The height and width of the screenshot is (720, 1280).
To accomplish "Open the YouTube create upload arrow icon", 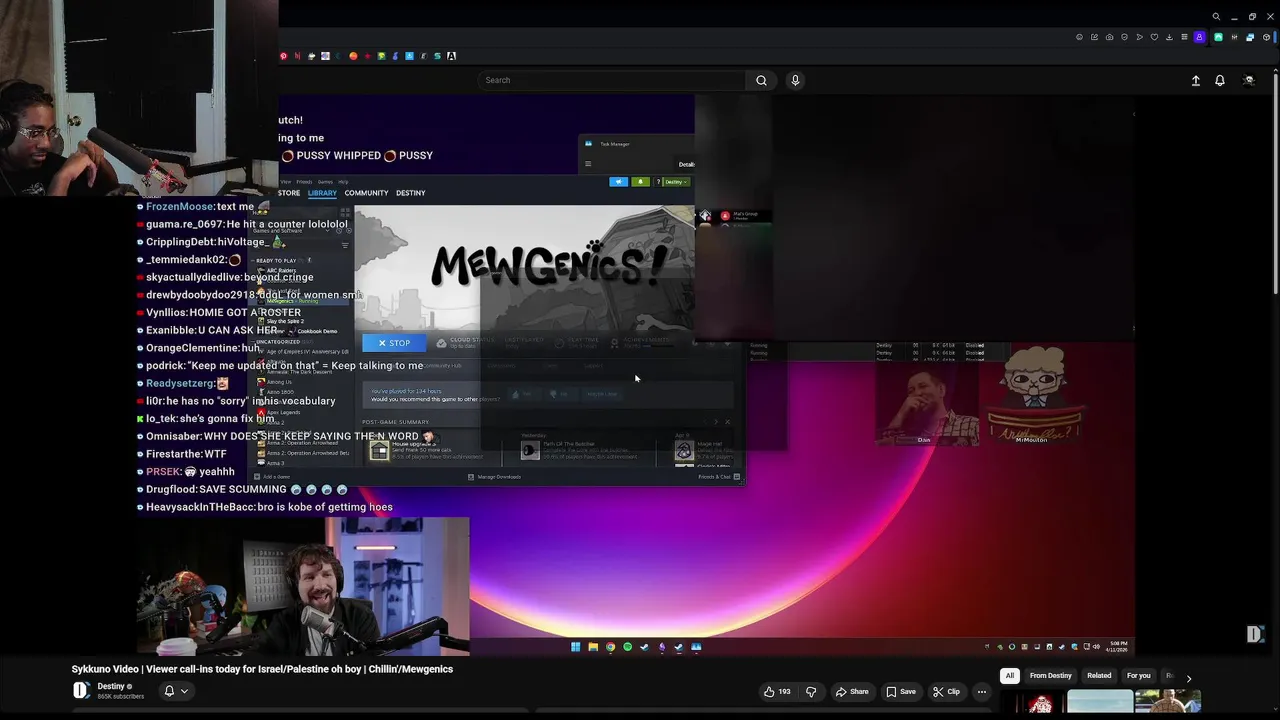I will point(1195,80).
